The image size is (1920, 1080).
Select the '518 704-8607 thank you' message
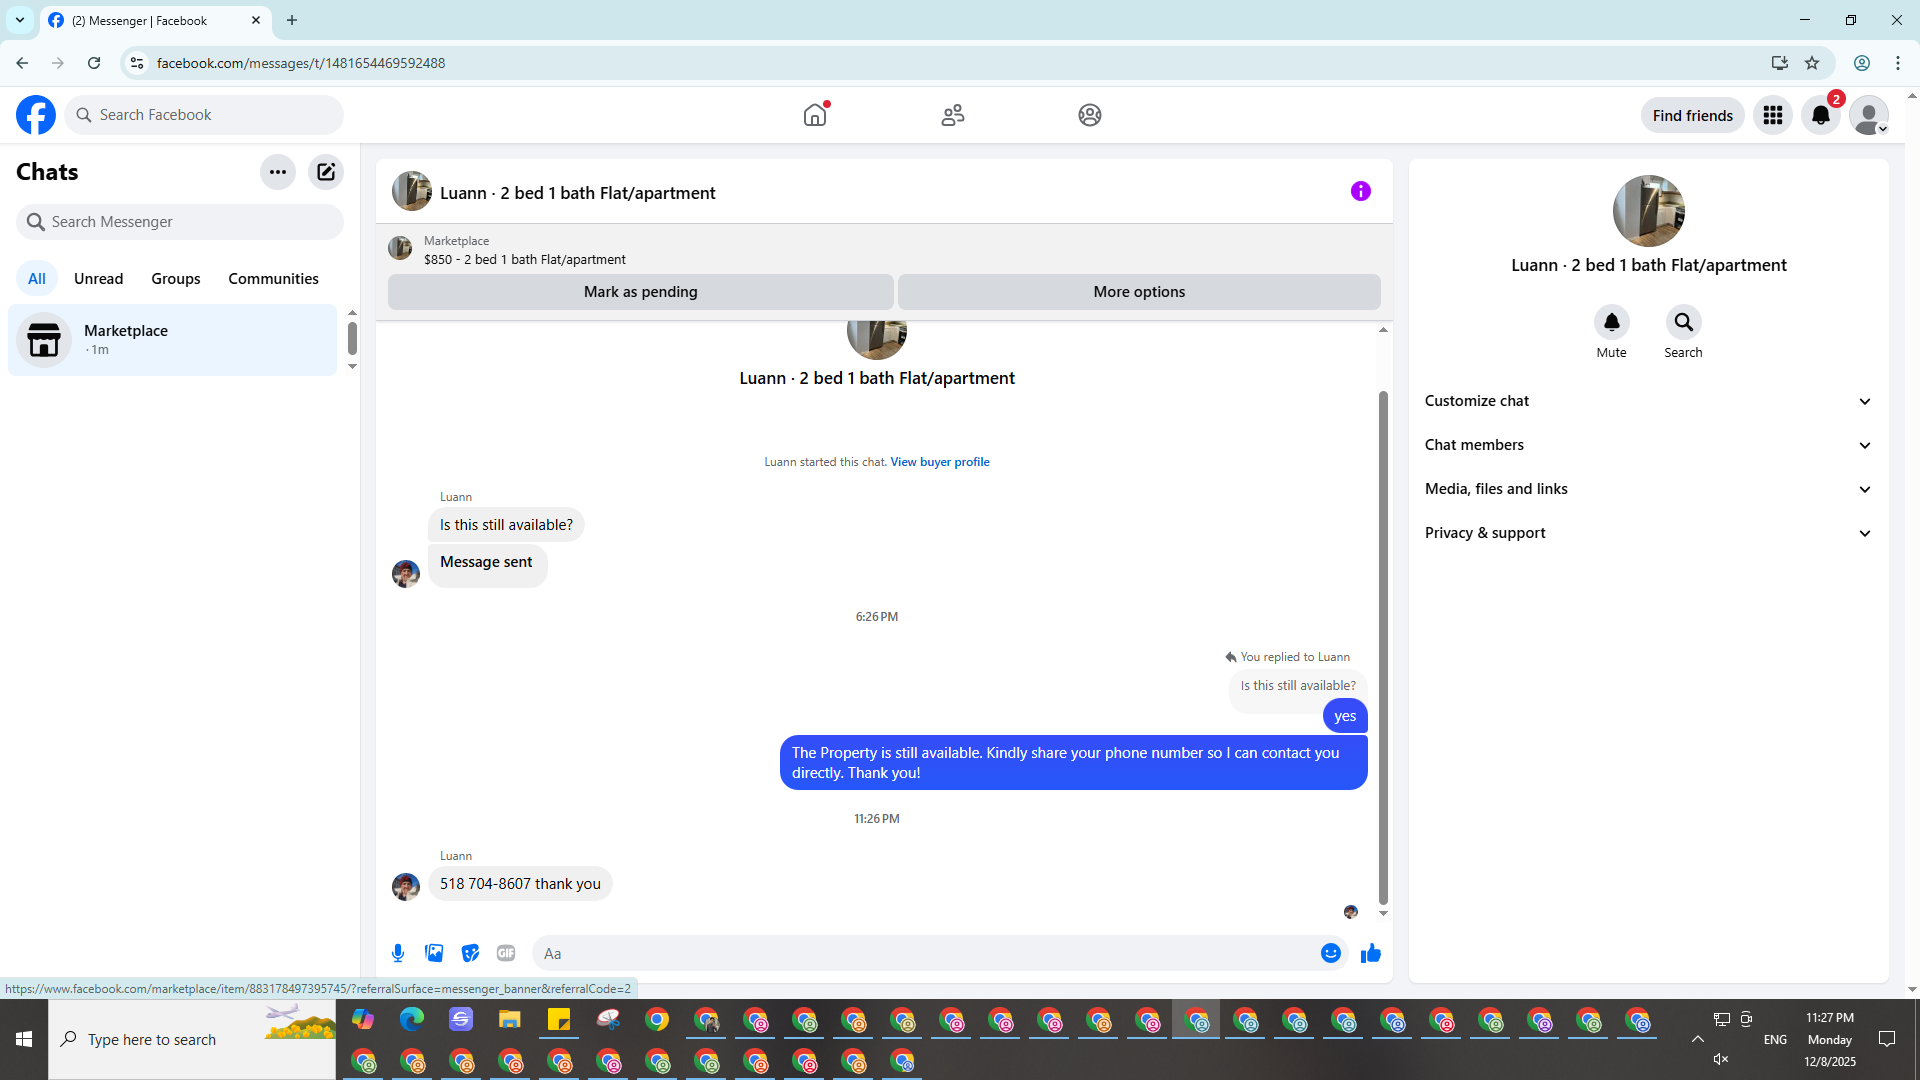pos(520,884)
